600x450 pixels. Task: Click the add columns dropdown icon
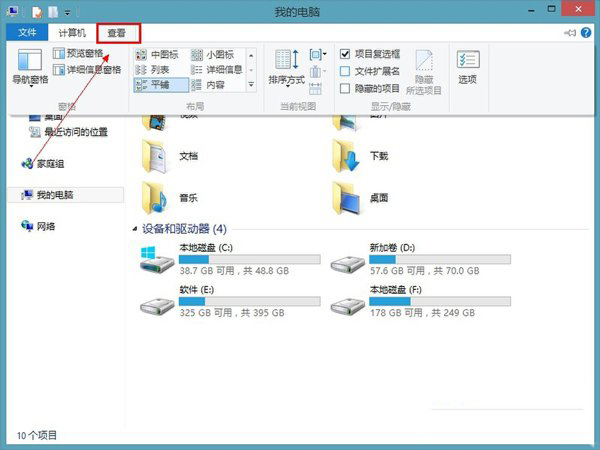[317, 72]
